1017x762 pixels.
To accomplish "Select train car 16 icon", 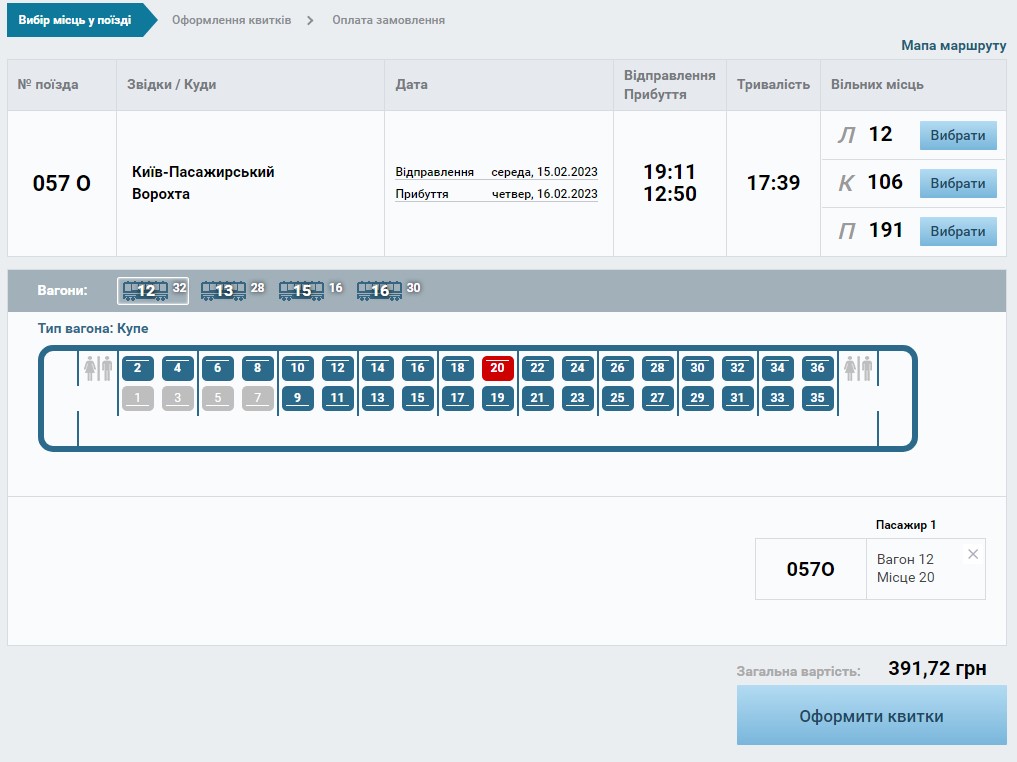I will [379, 291].
